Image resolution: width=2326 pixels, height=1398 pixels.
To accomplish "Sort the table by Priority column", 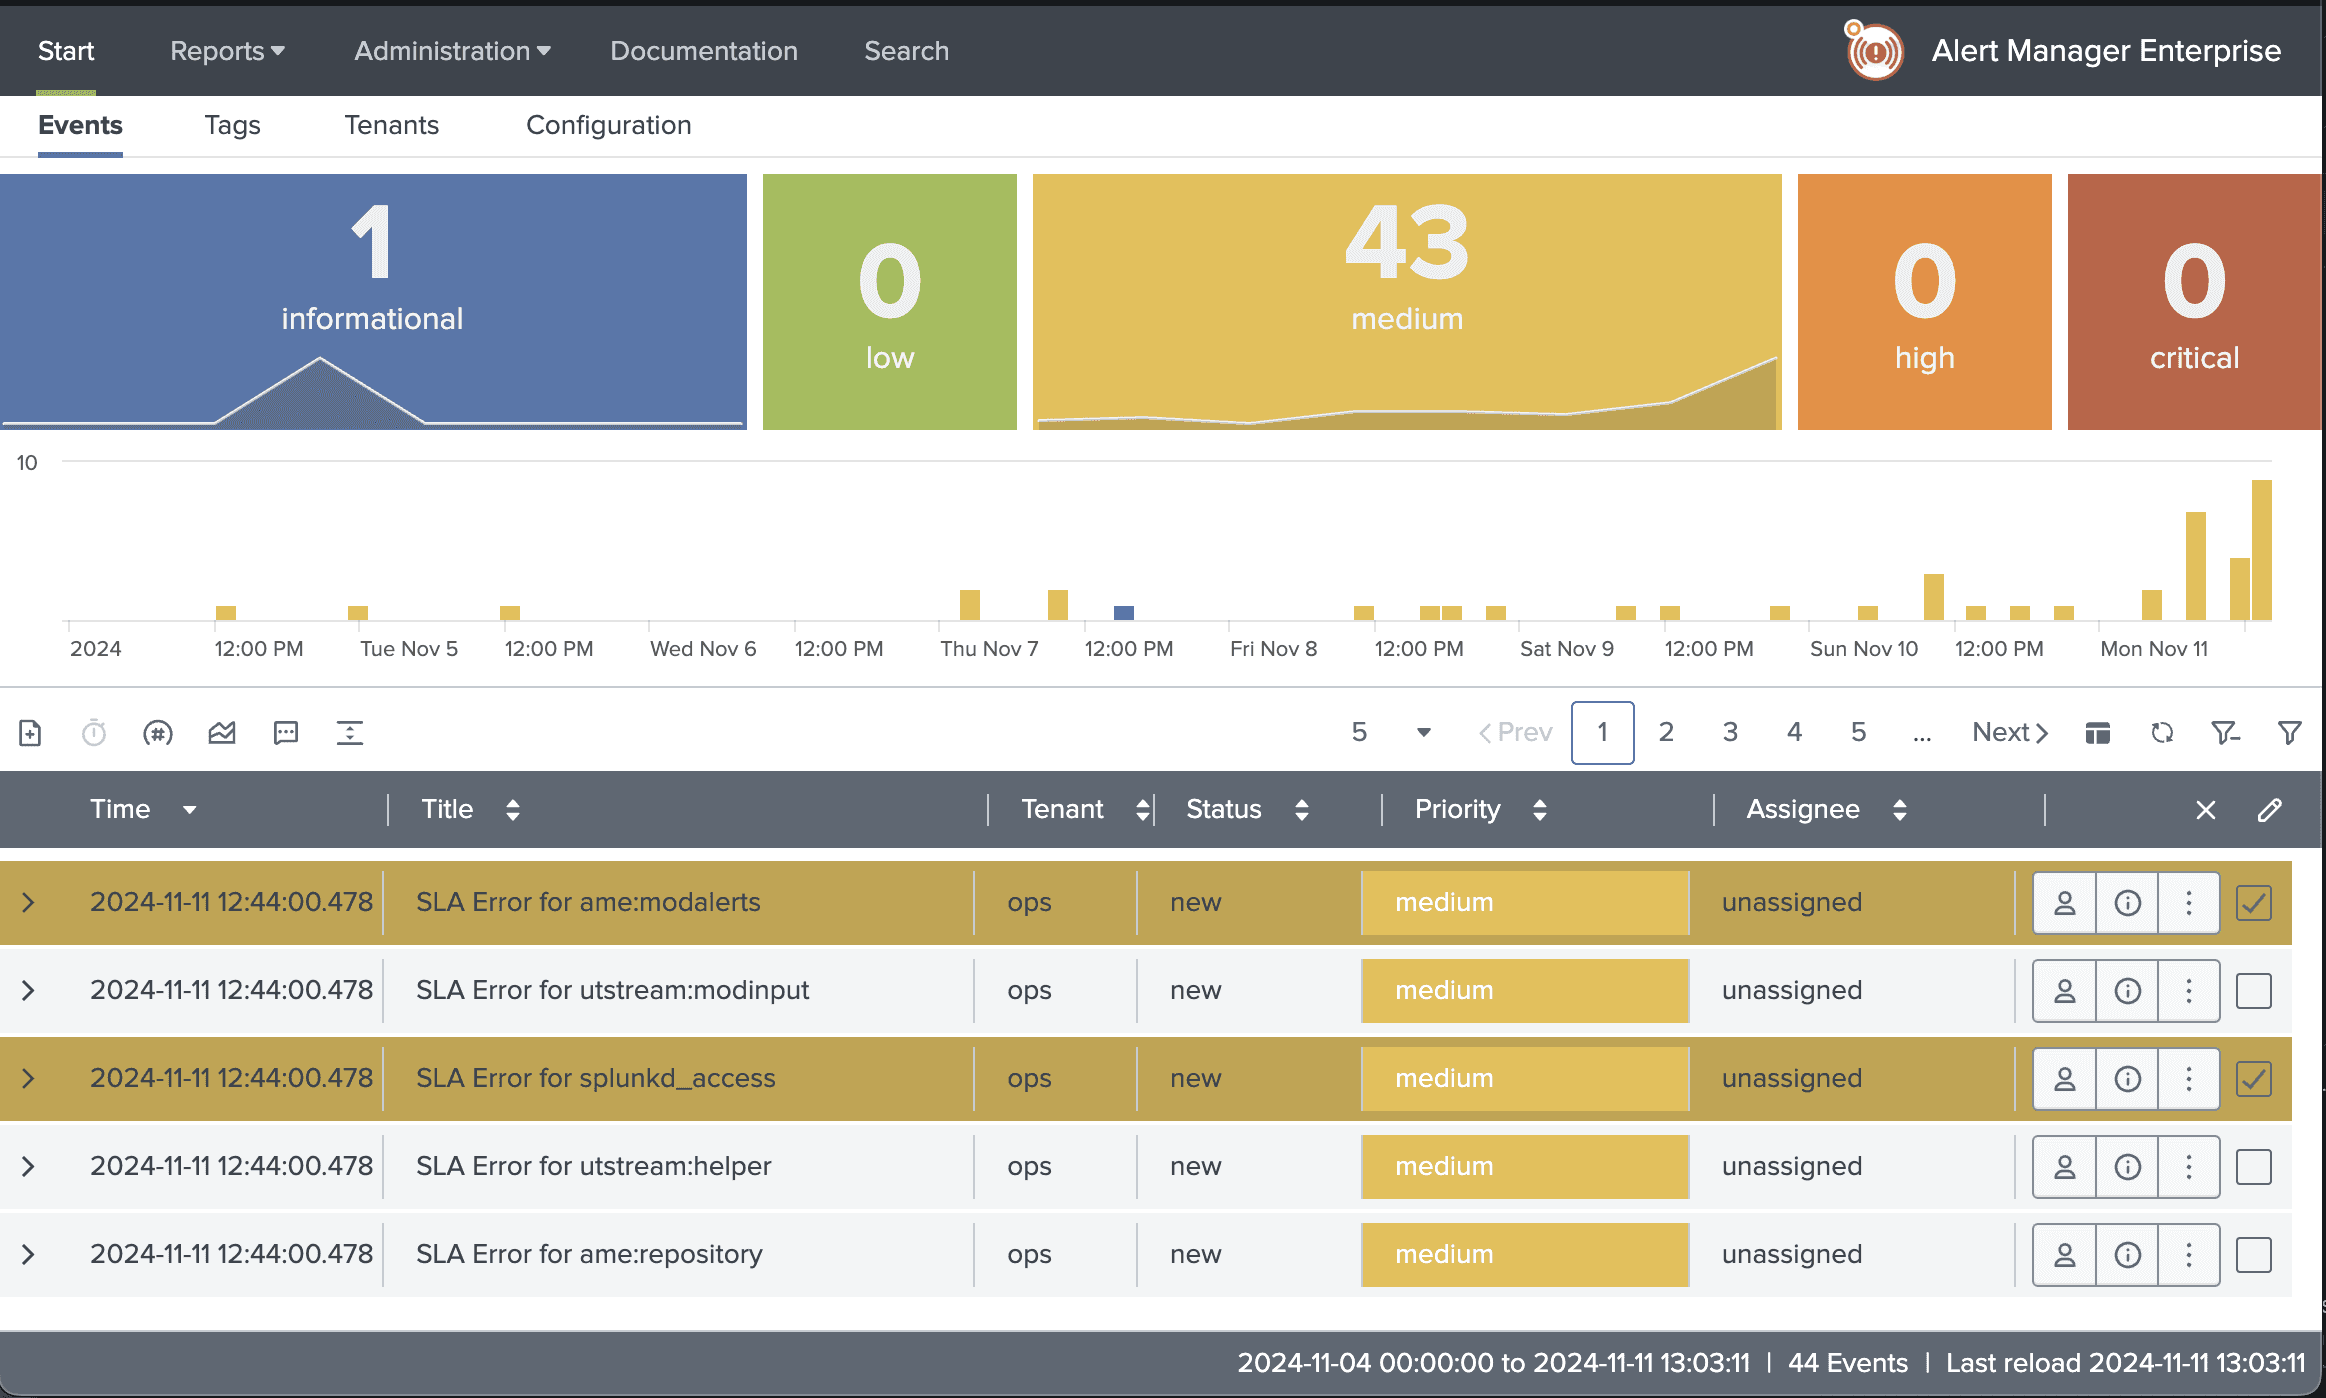I will (x=1540, y=810).
